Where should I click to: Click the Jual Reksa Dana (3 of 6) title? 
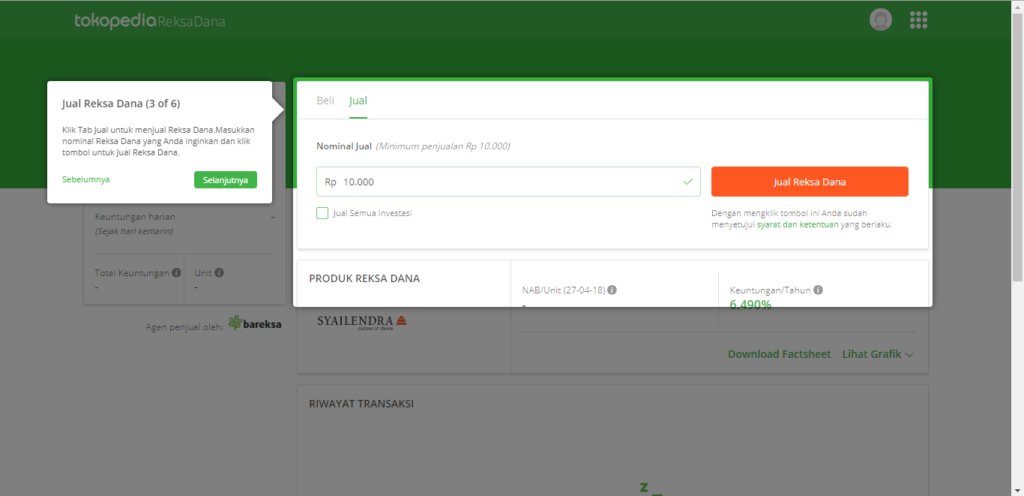click(121, 103)
